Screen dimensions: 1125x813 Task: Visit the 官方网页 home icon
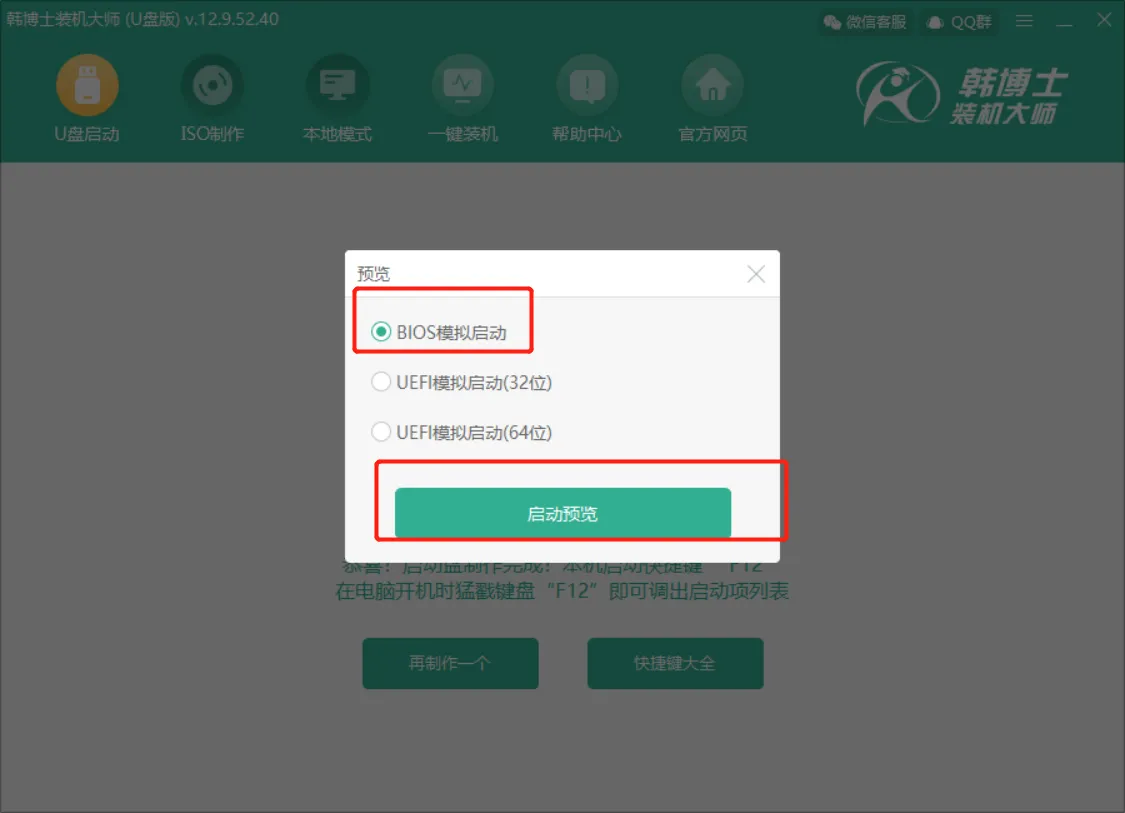point(712,85)
